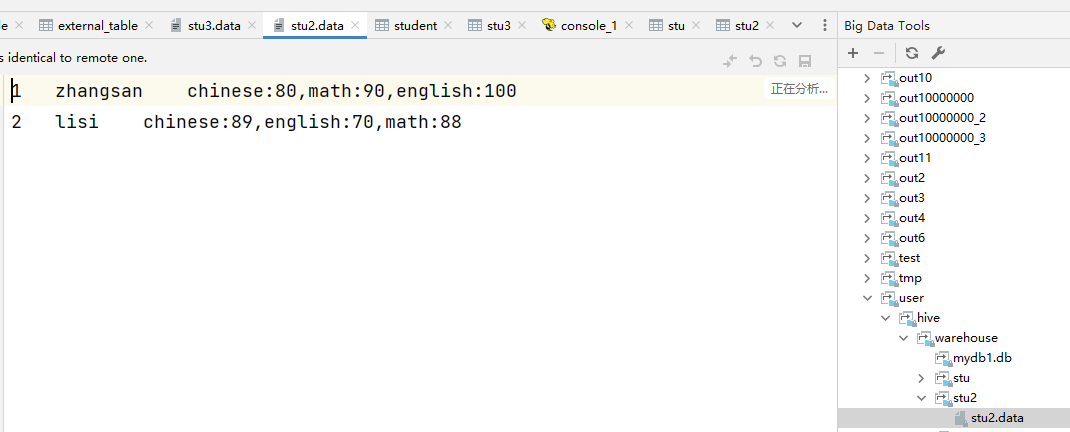Close the stu2.data tab
The image size is (1070, 432).
355,25
